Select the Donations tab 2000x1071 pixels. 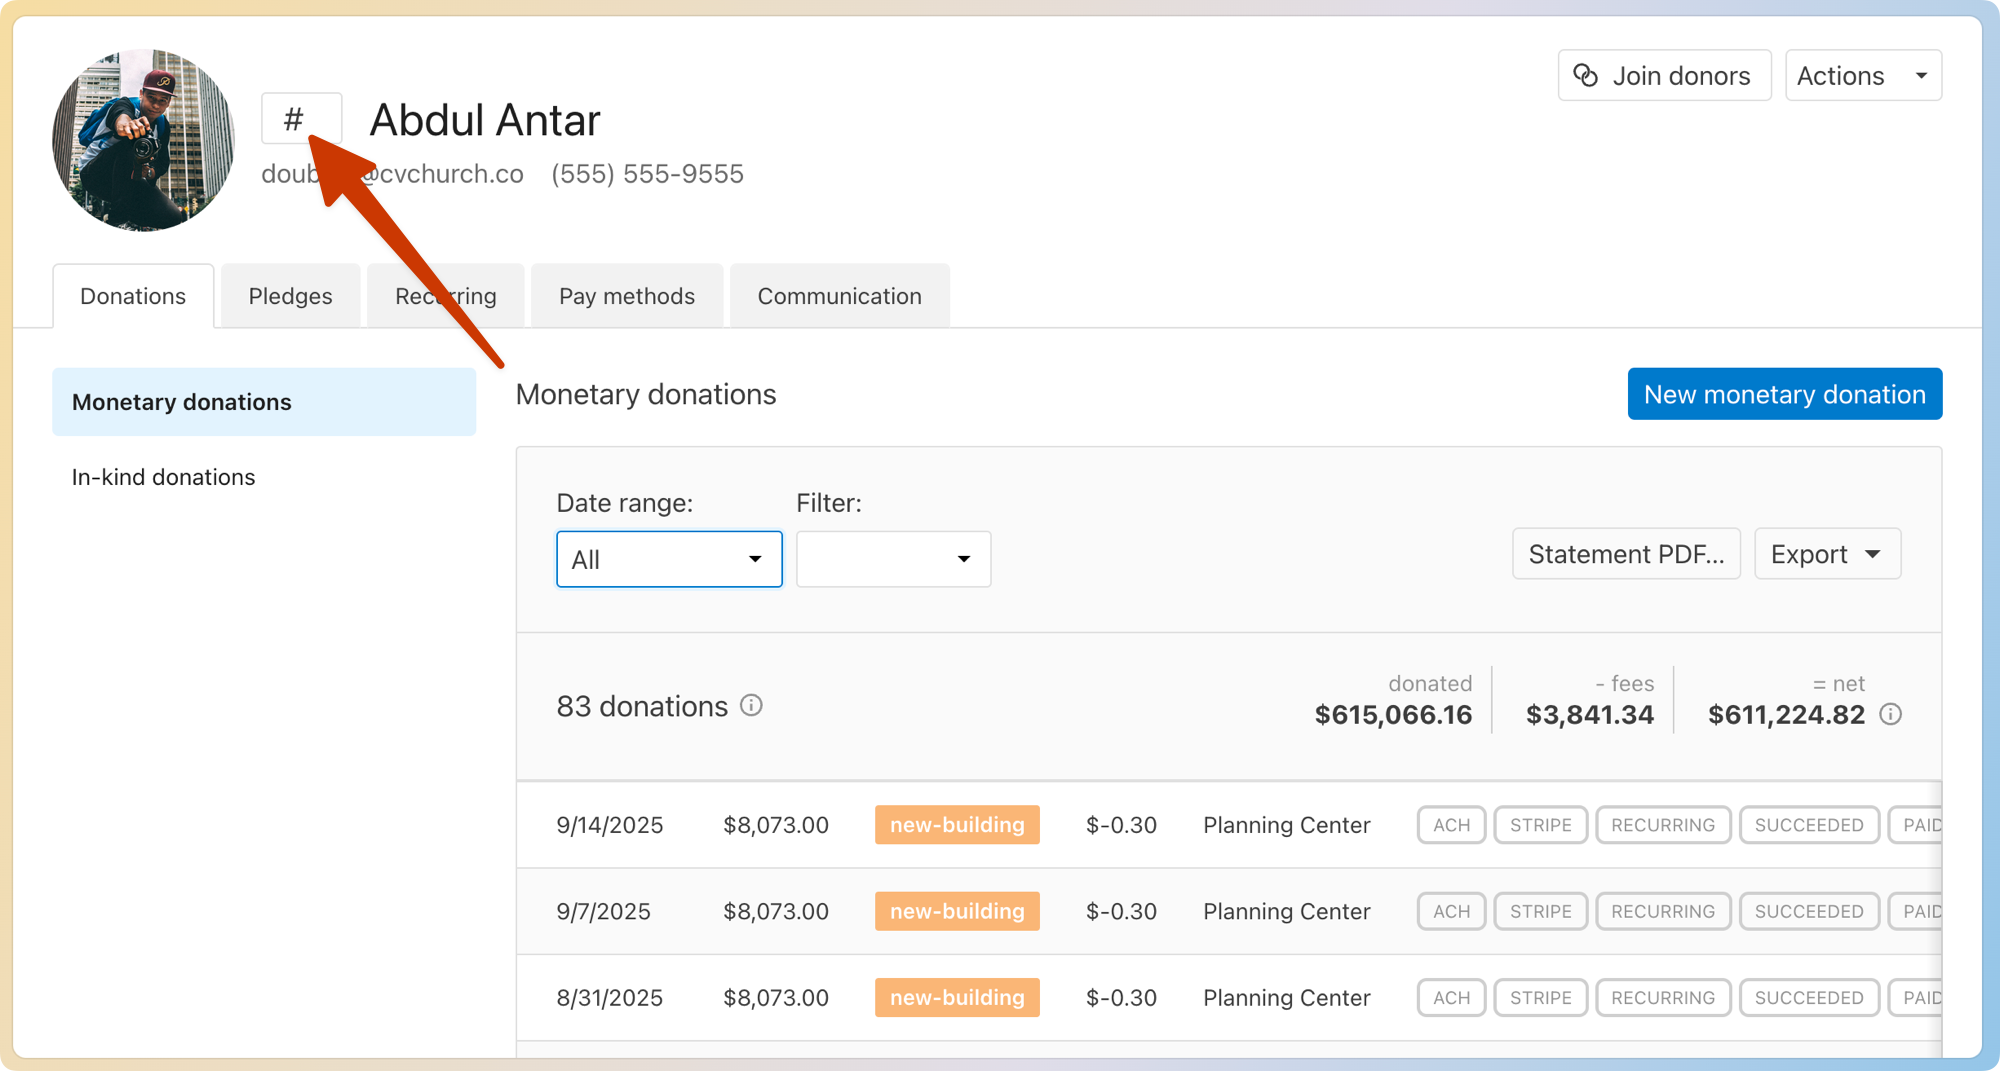point(133,296)
